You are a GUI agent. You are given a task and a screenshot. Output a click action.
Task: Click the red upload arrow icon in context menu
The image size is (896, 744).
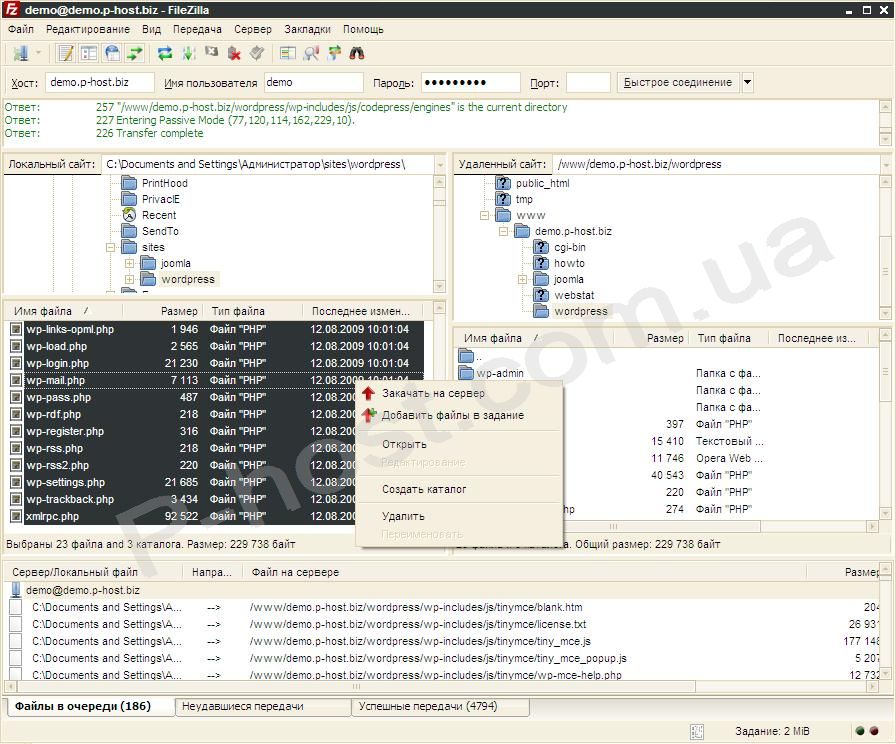click(x=369, y=393)
